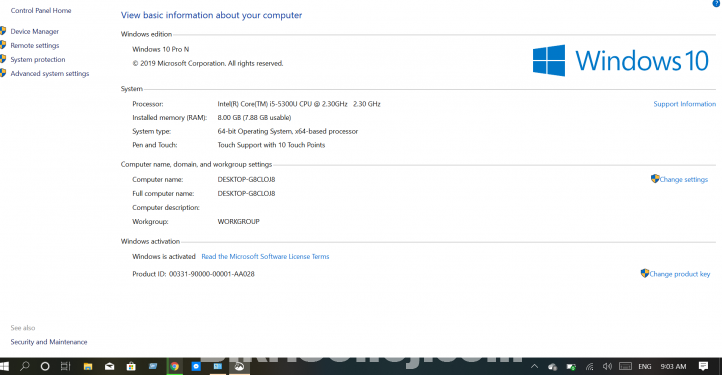Viewport: 722px width, 375px height.
Task: Open the Messenger-style blue chat icon on taskbar
Action: pos(196,367)
